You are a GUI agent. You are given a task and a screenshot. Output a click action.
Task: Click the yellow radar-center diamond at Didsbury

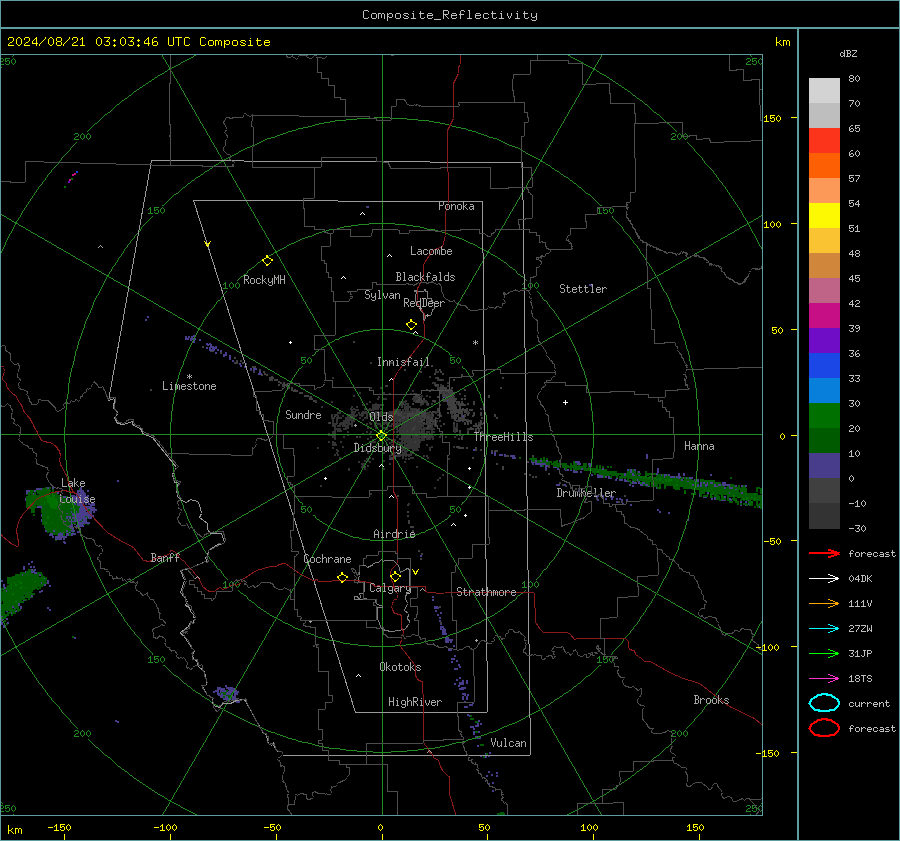click(381, 436)
